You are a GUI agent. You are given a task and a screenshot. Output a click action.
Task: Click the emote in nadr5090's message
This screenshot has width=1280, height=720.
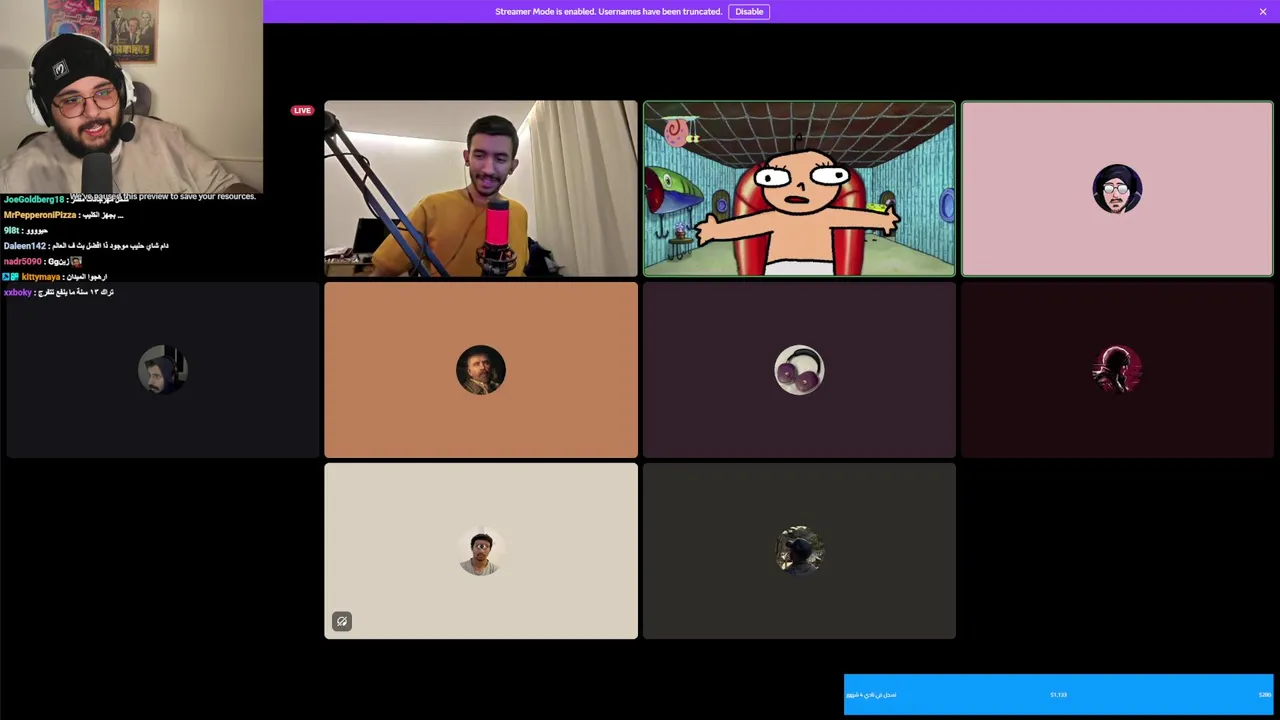tap(75, 261)
